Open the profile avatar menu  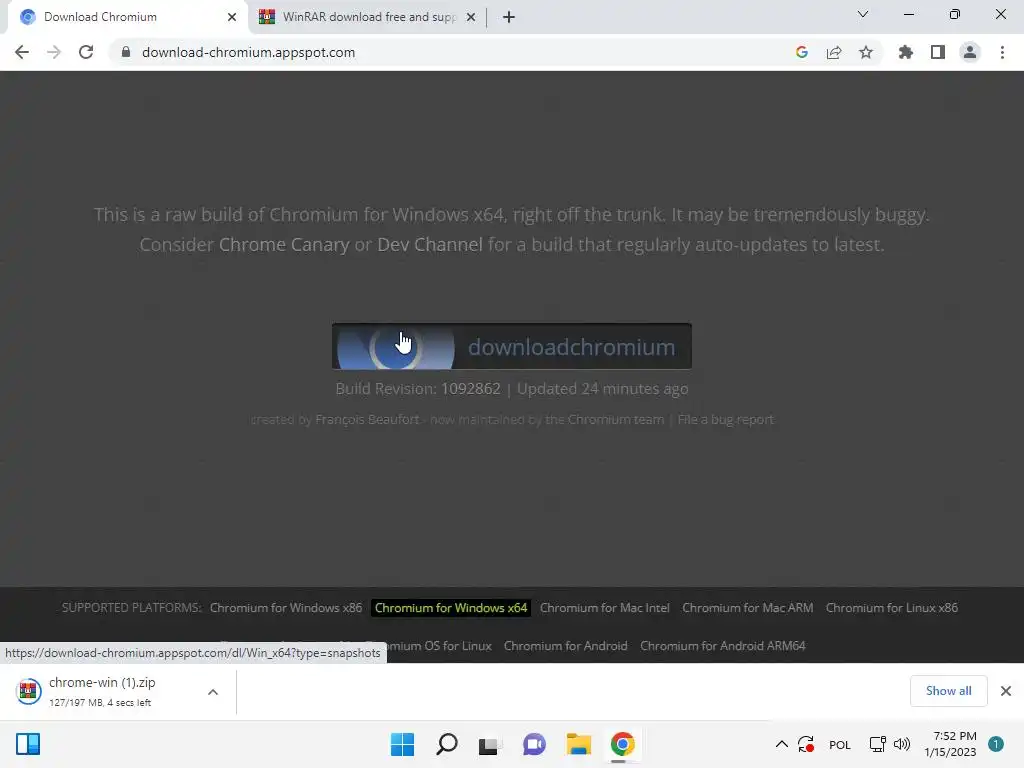(x=970, y=52)
